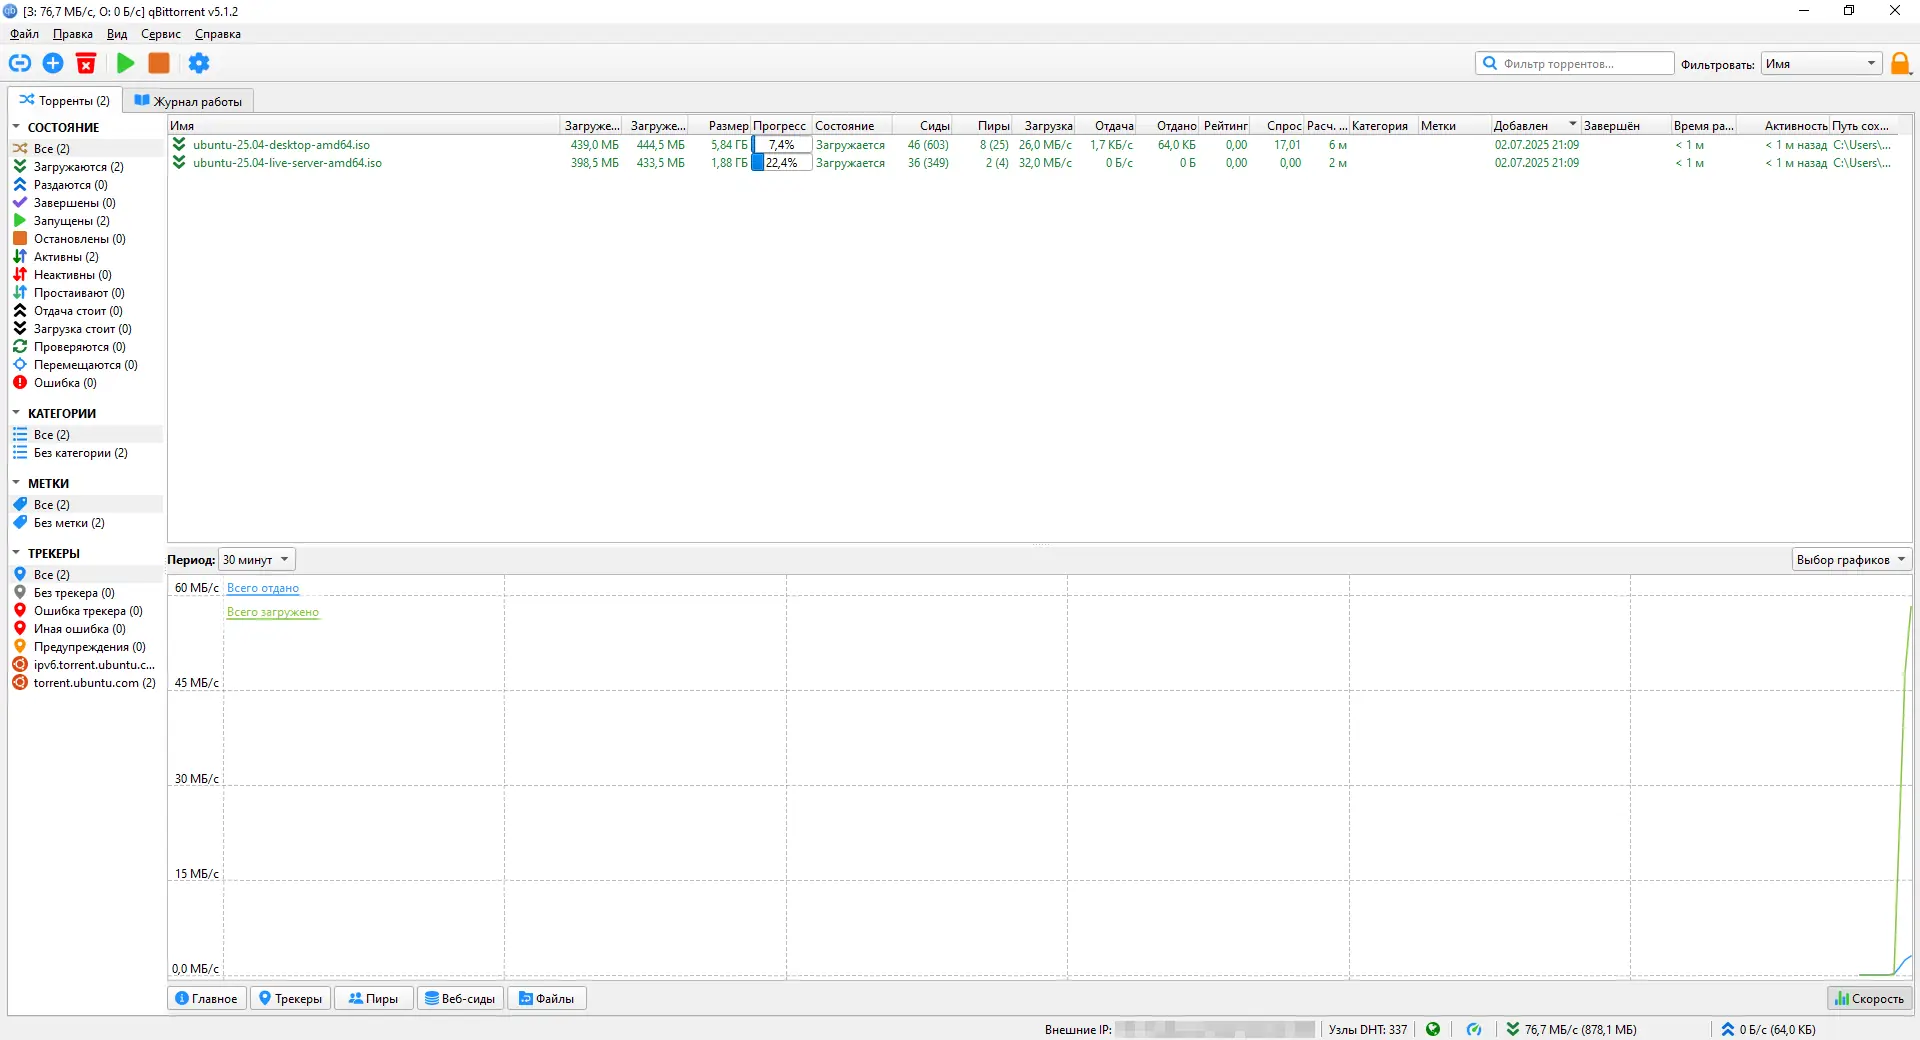Screen dimensions: 1920x1040
Task: Click the Фильтр торрентов search field
Action: [1575, 64]
